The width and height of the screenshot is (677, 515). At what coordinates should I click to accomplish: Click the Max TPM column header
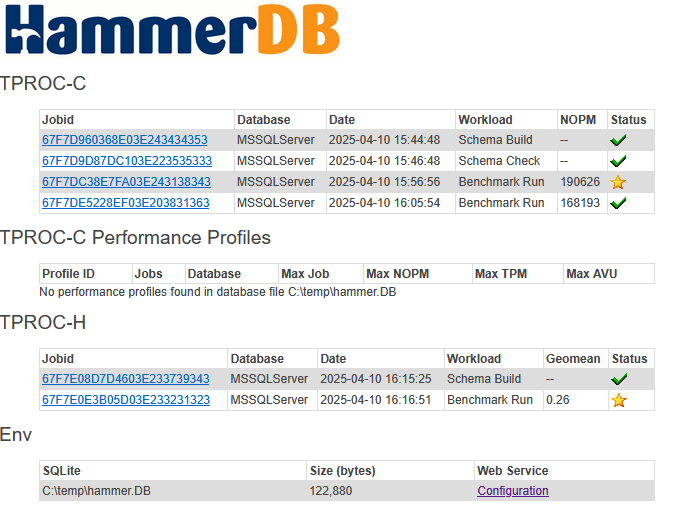click(x=501, y=274)
